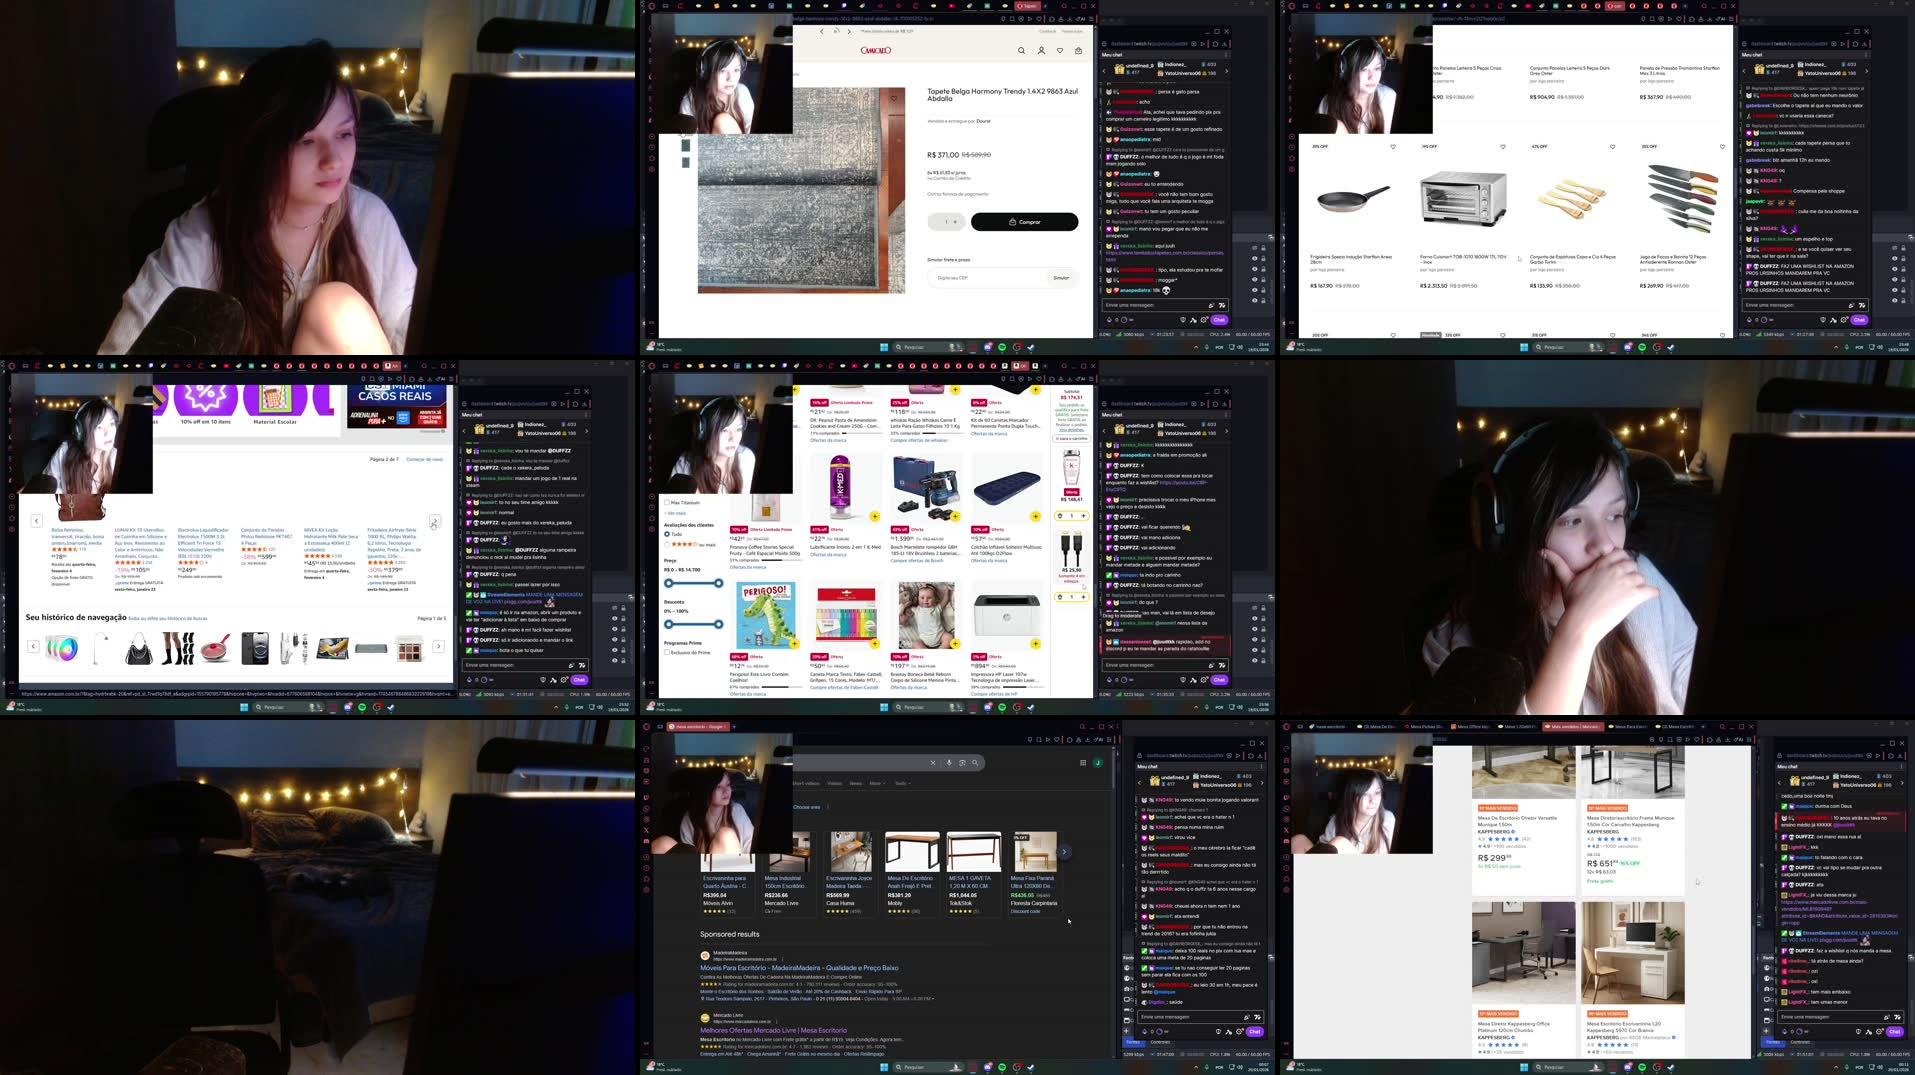Expand Ver mais in the Amazon filter sidebar
Image resolution: width=1915 pixels, height=1075 pixels.
tap(675, 513)
